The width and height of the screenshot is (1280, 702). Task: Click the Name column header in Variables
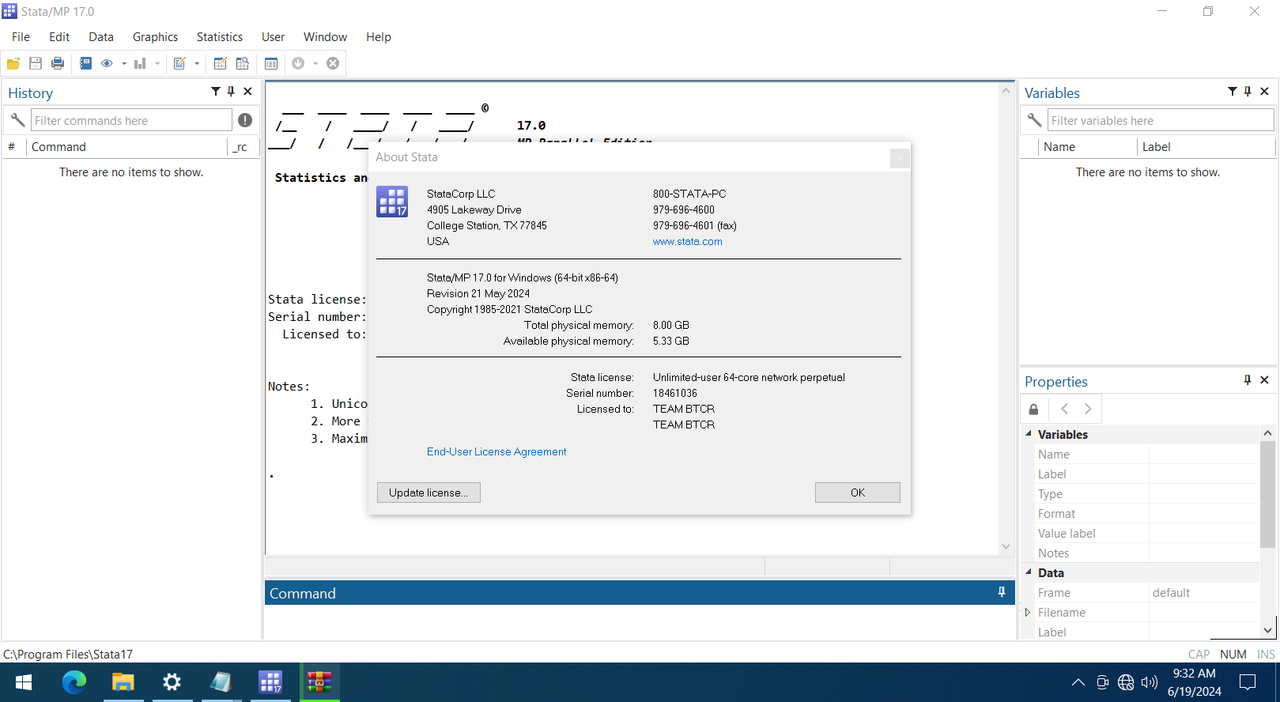click(1087, 147)
